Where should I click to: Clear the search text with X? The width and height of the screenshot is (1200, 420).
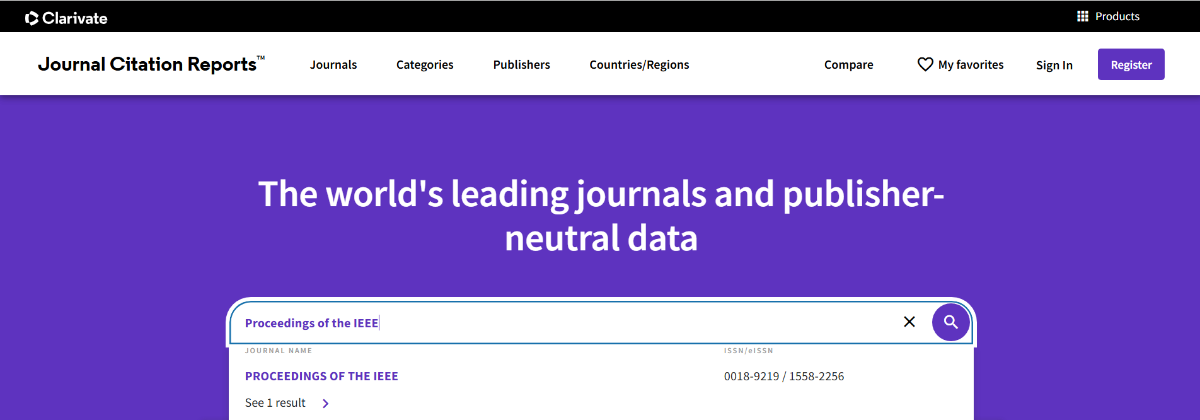(x=909, y=322)
